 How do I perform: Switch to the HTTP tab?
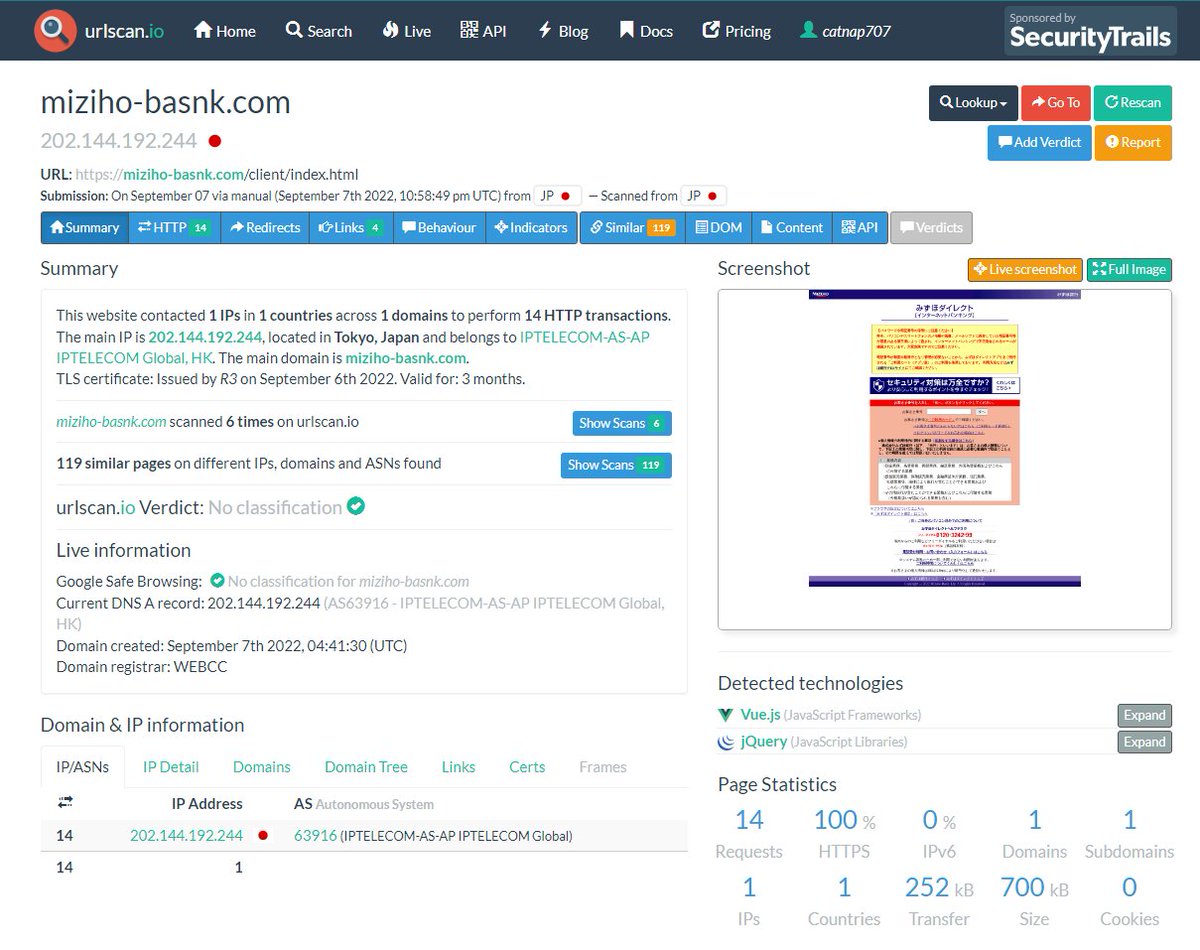click(x=174, y=227)
